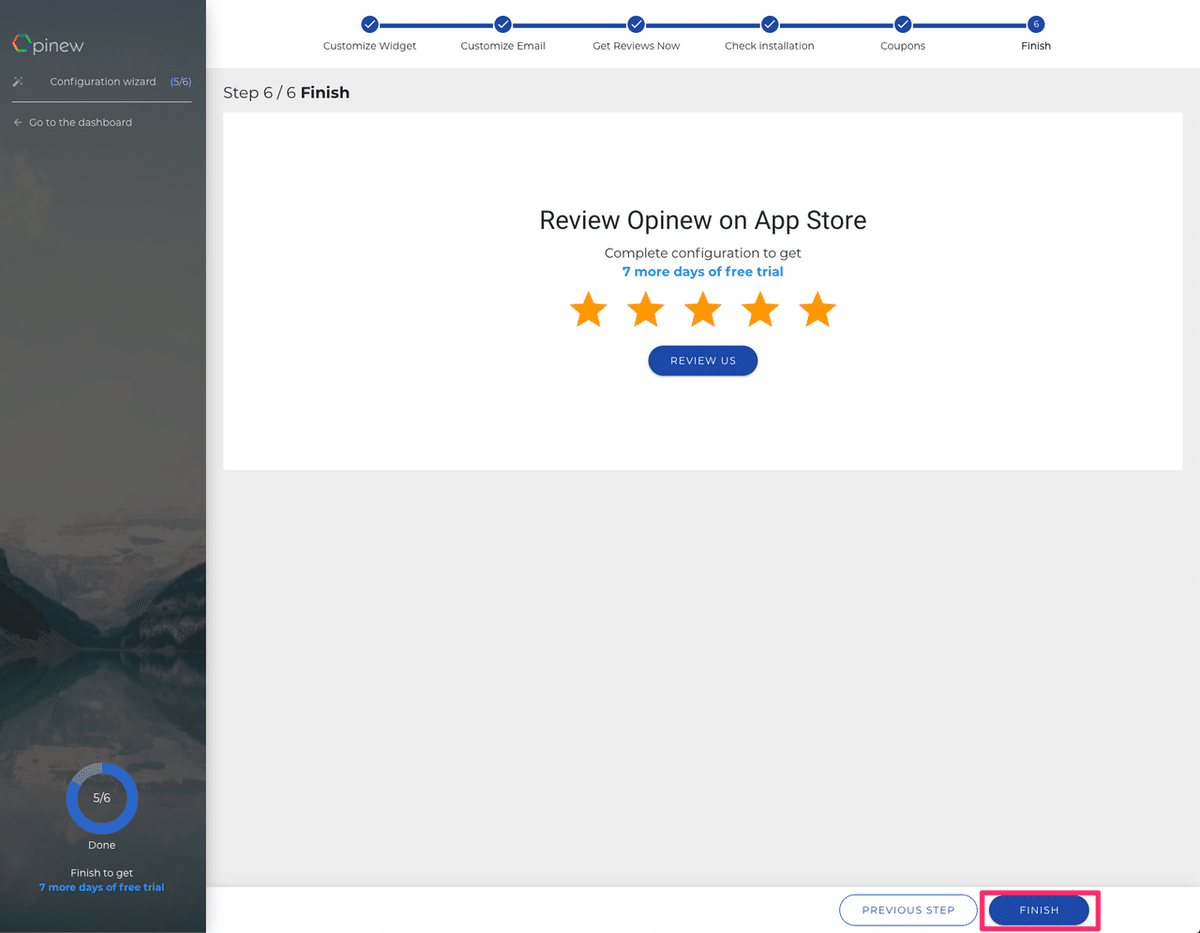
Task: Select the fifth review star
Action: 818,310
